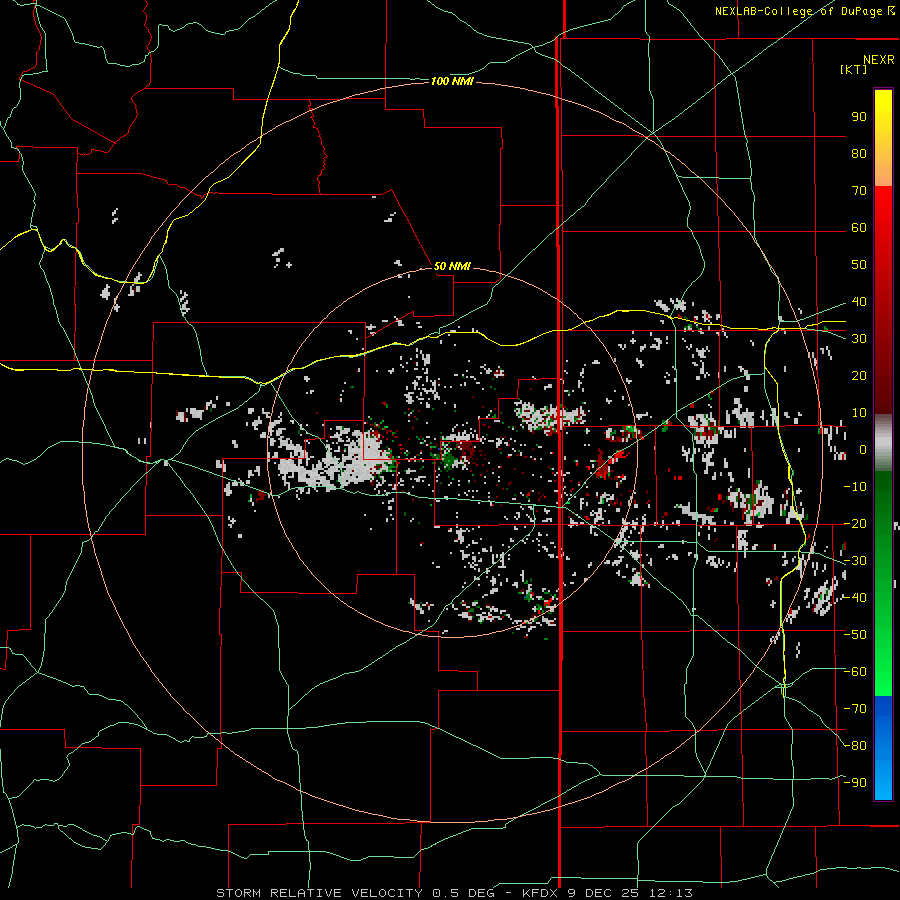Click the 60 value on the velocity scale
This screenshot has height=900, width=900.
point(859,228)
